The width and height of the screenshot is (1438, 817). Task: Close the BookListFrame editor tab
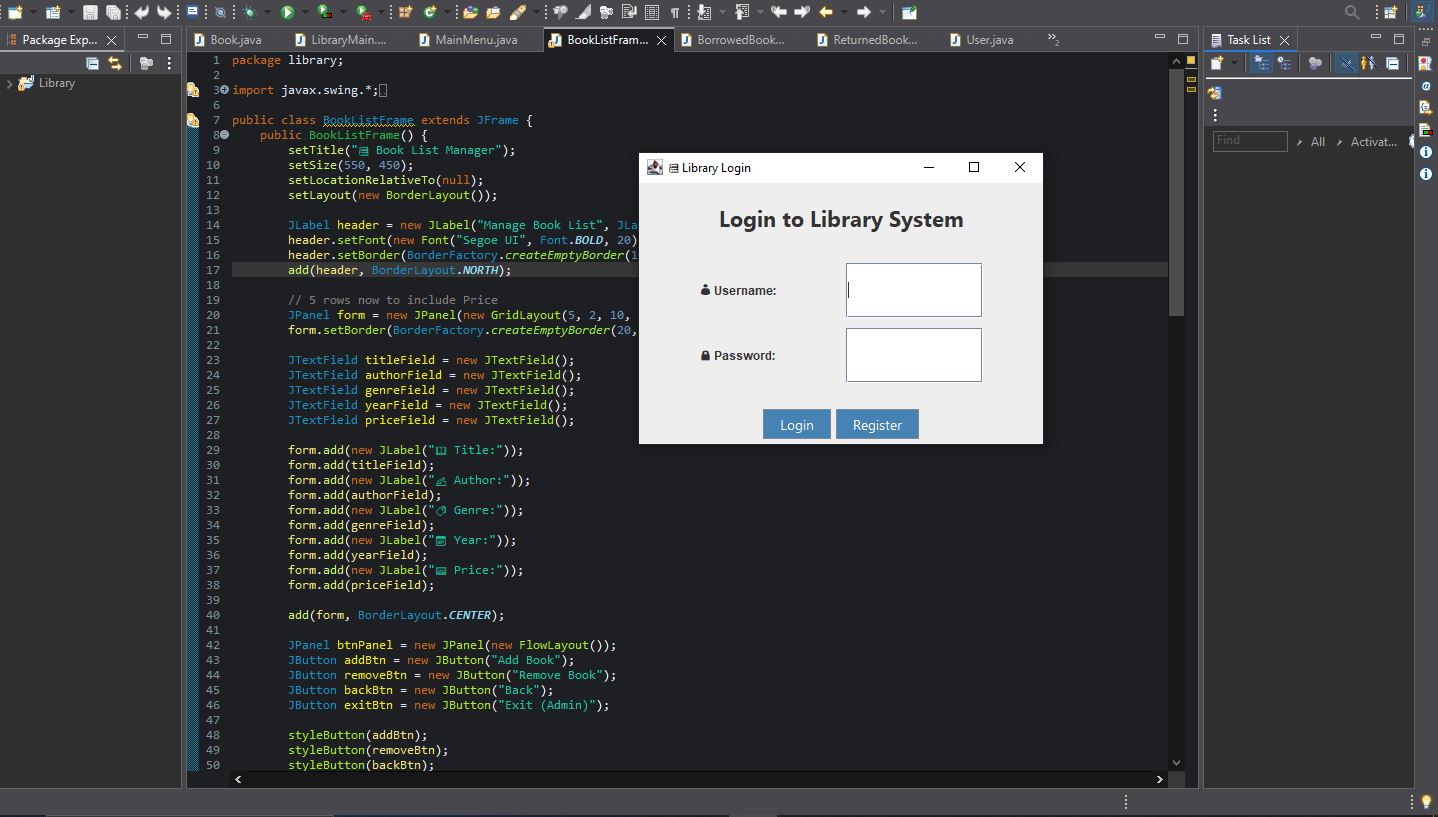661,40
